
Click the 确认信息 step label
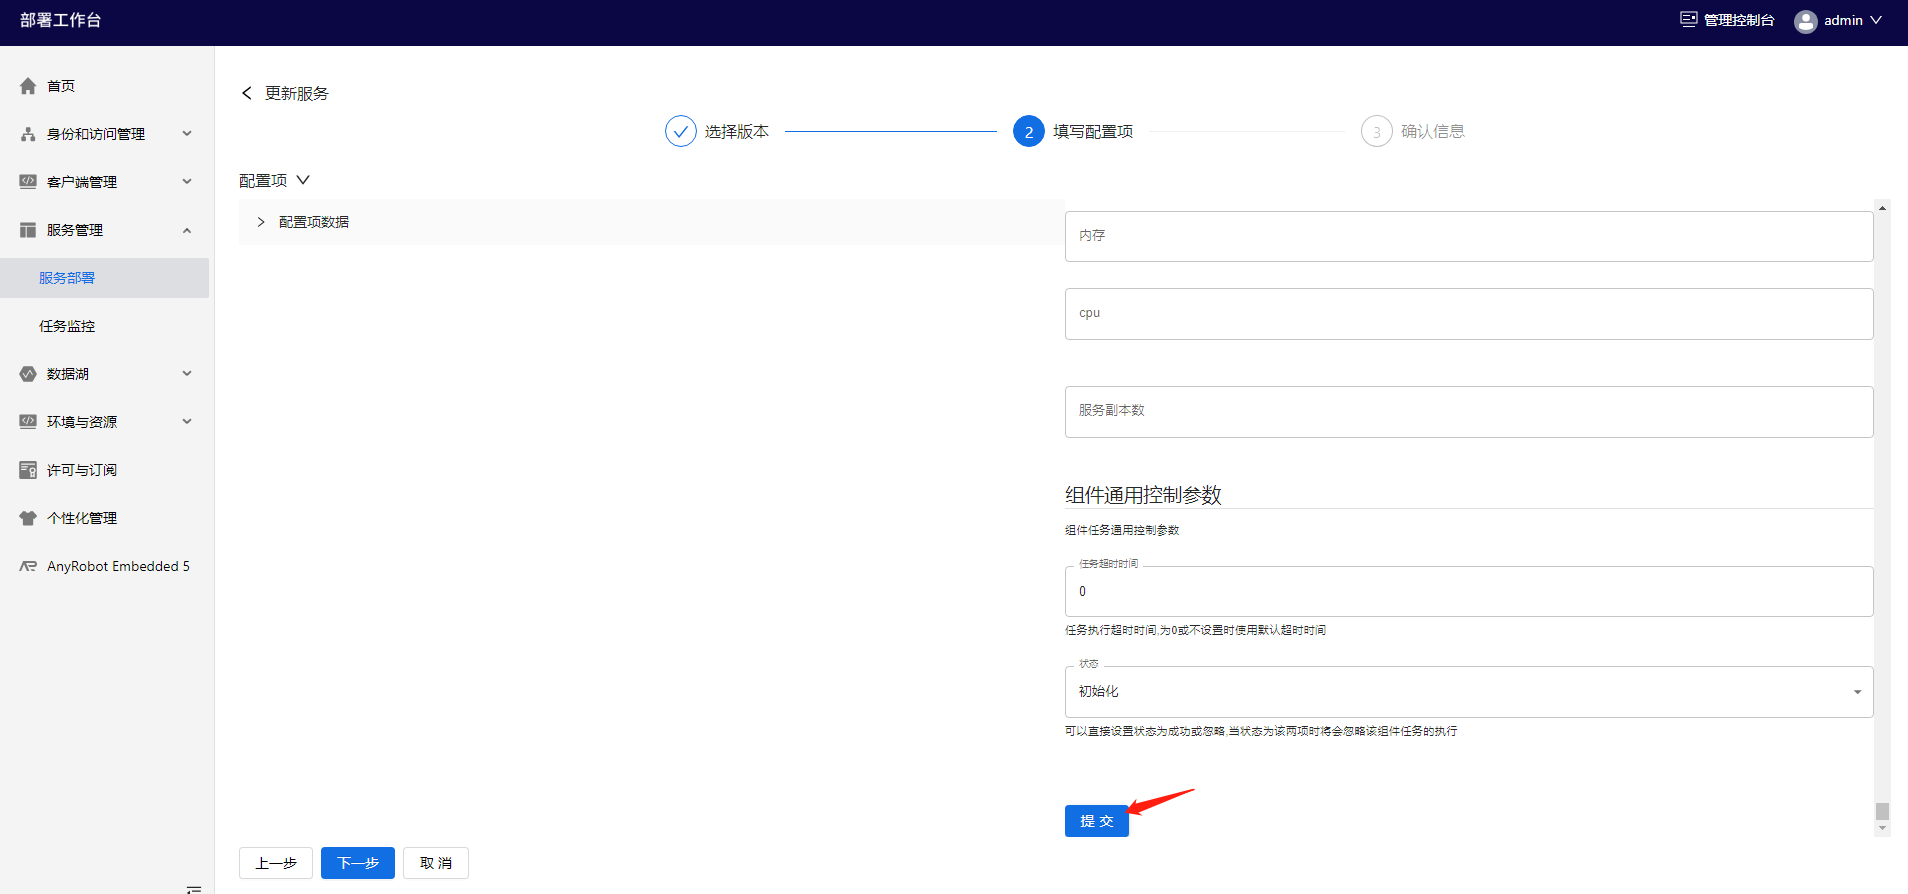(x=1433, y=131)
